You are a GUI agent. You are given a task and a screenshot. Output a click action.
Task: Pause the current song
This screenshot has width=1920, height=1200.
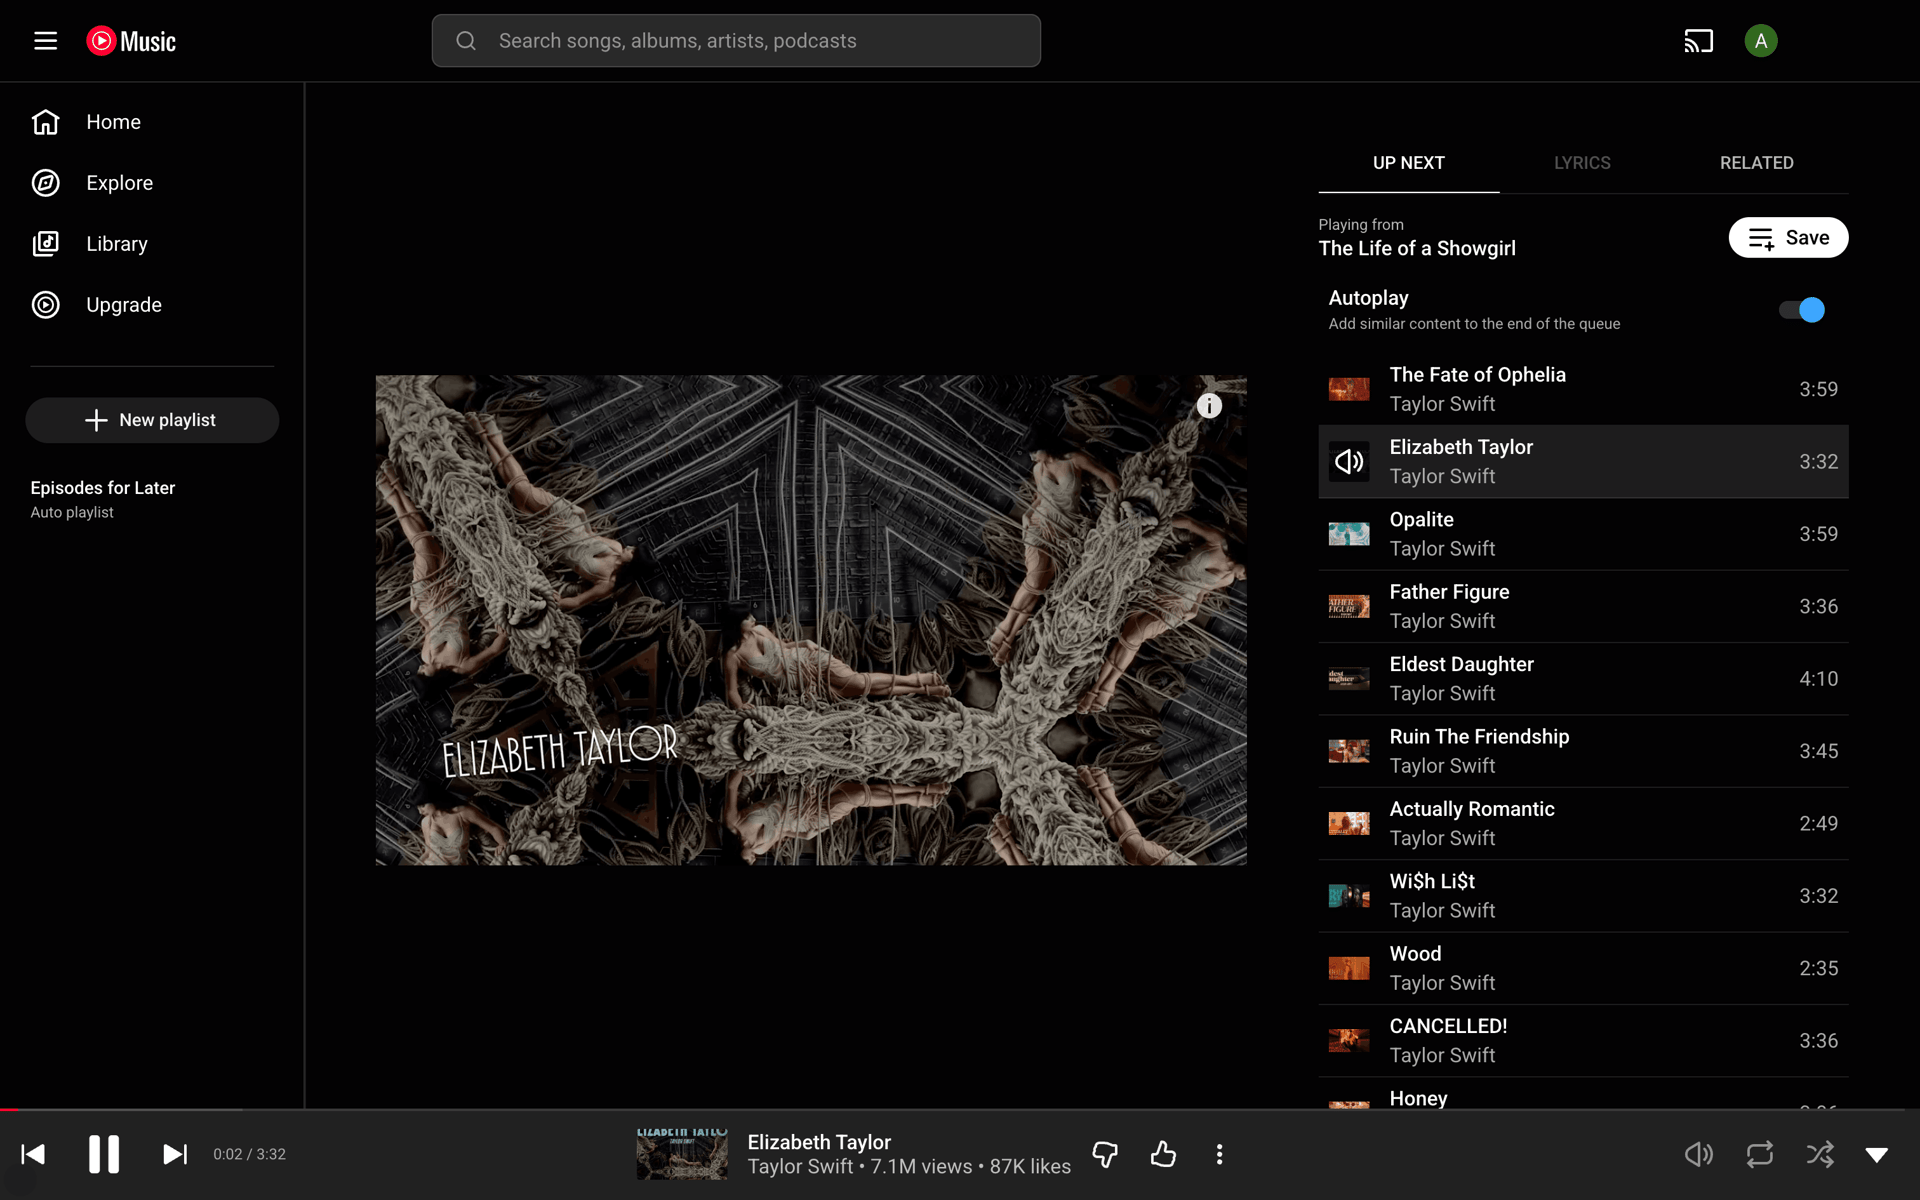(104, 1154)
